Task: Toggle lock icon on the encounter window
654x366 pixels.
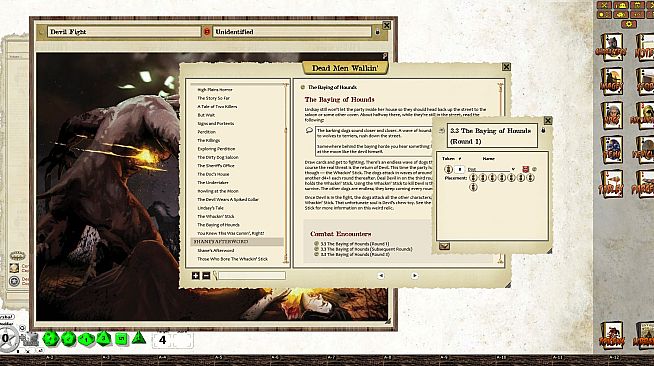Action: tap(543, 130)
